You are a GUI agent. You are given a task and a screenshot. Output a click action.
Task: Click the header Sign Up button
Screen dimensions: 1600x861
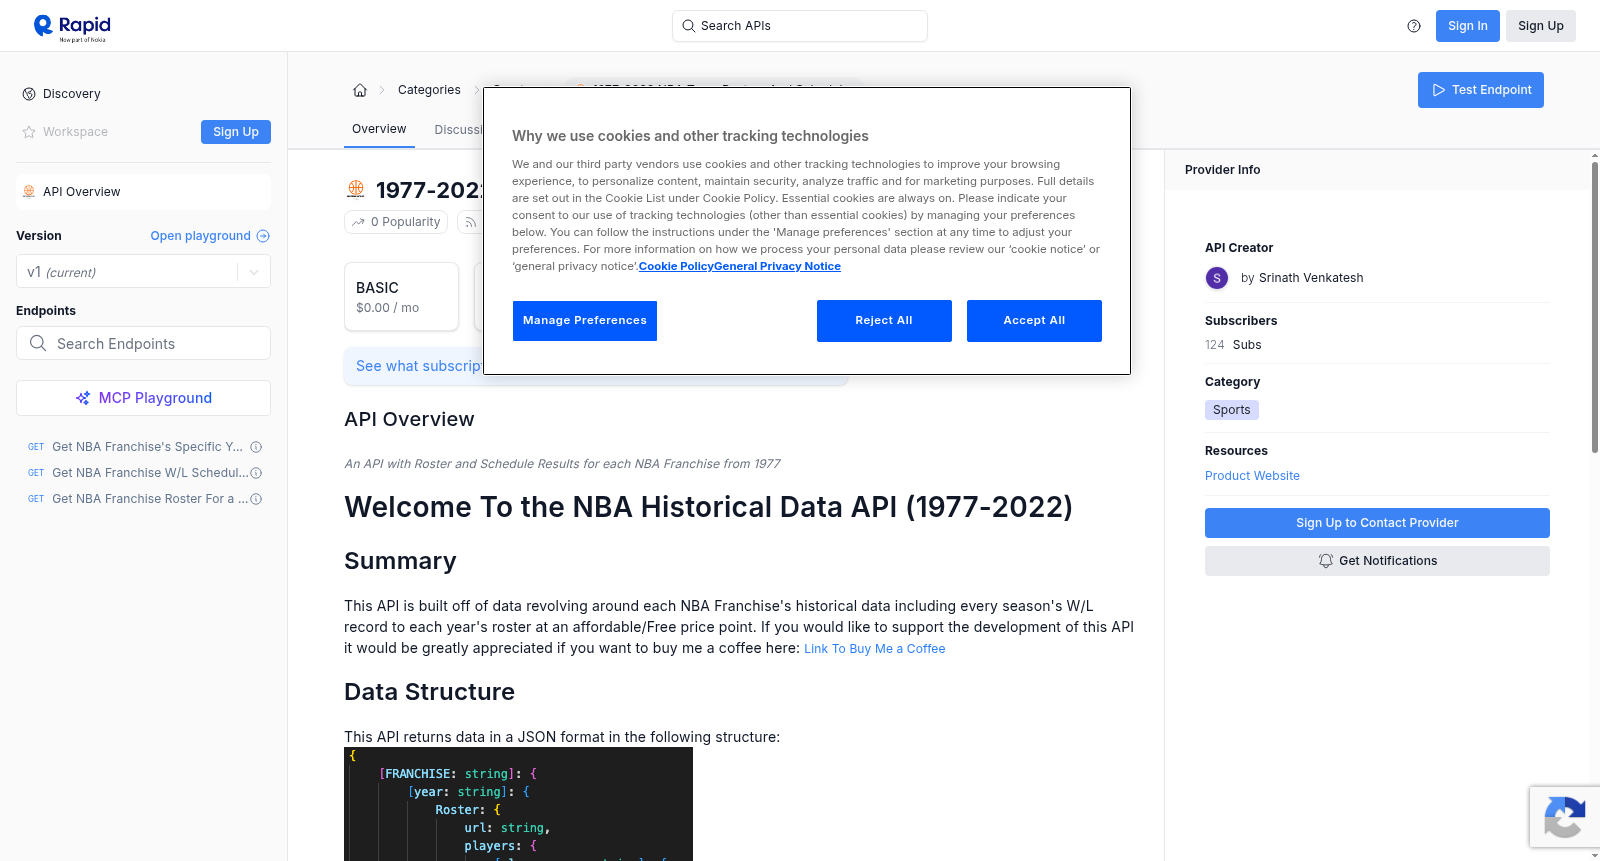coord(1541,26)
